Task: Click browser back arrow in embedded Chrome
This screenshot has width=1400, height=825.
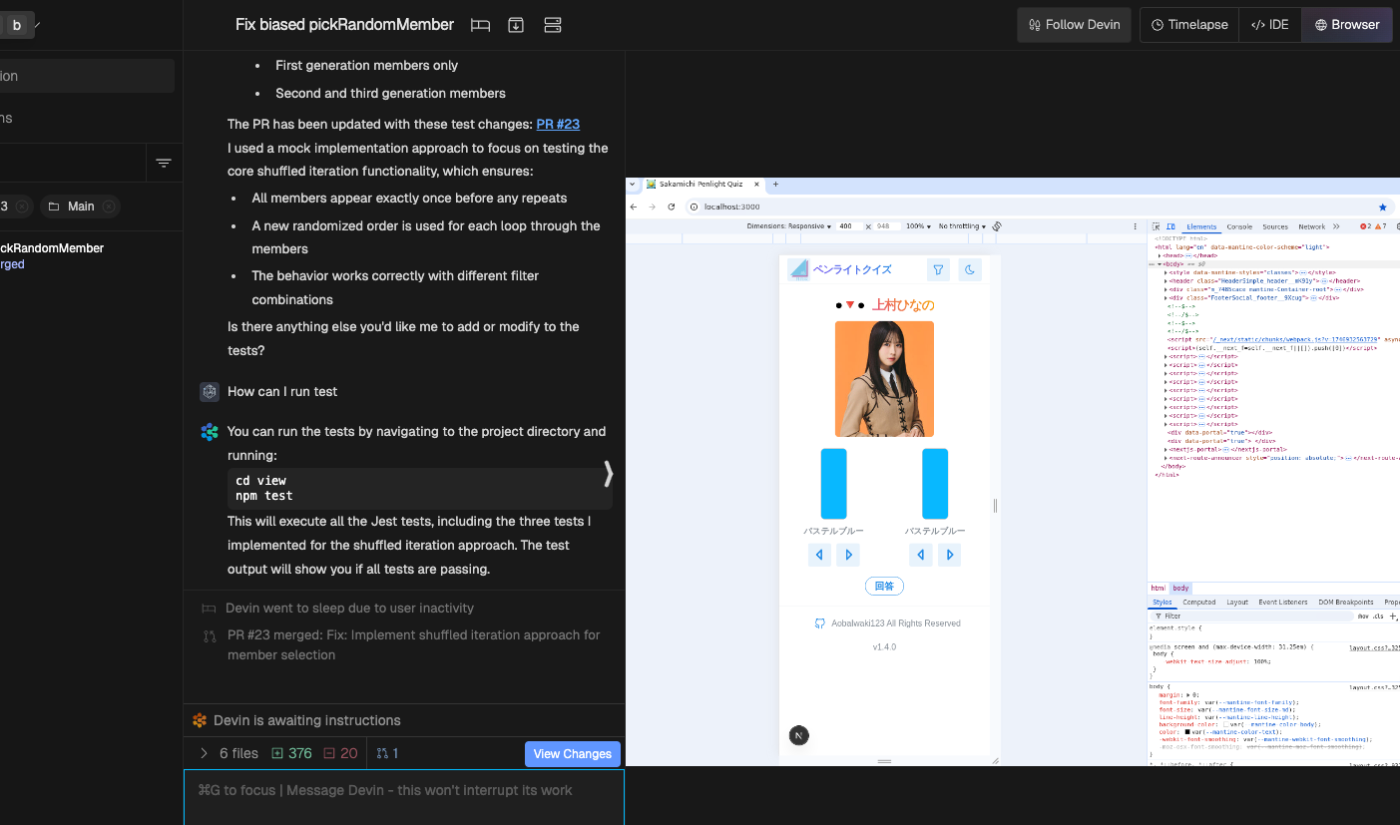Action: (634, 207)
